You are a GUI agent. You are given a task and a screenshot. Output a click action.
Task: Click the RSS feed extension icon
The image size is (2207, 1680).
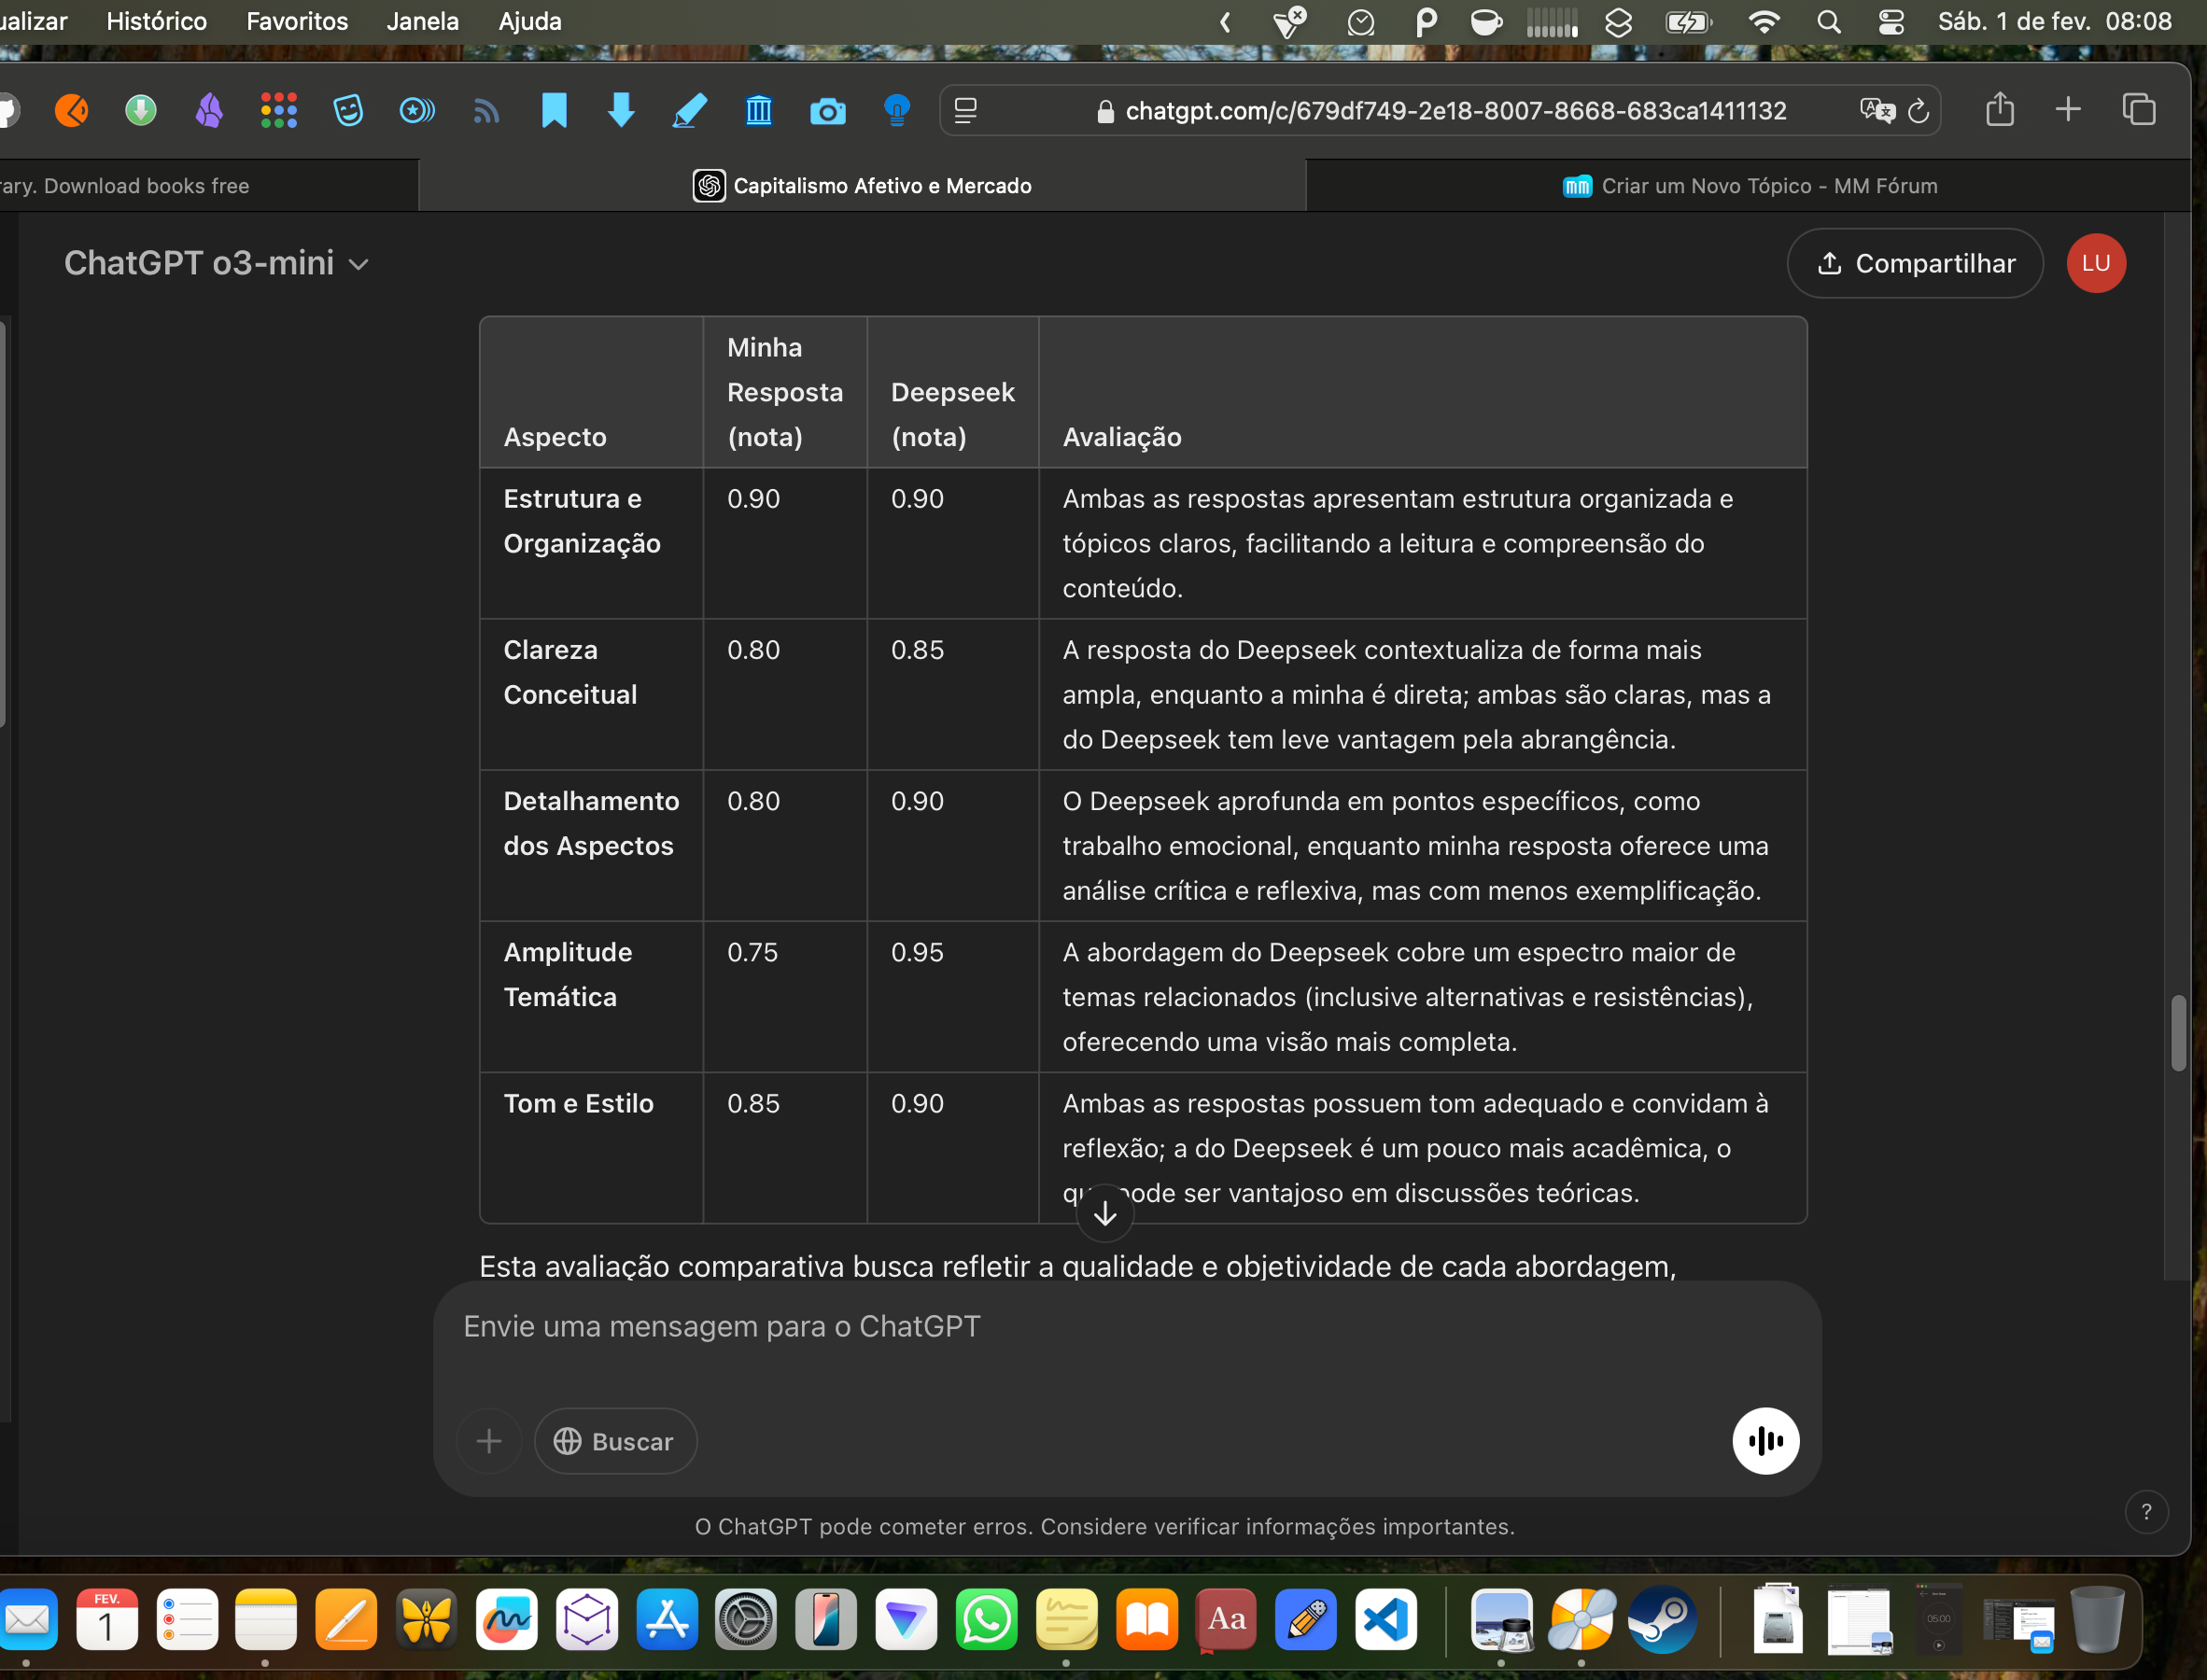coord(486,111)
